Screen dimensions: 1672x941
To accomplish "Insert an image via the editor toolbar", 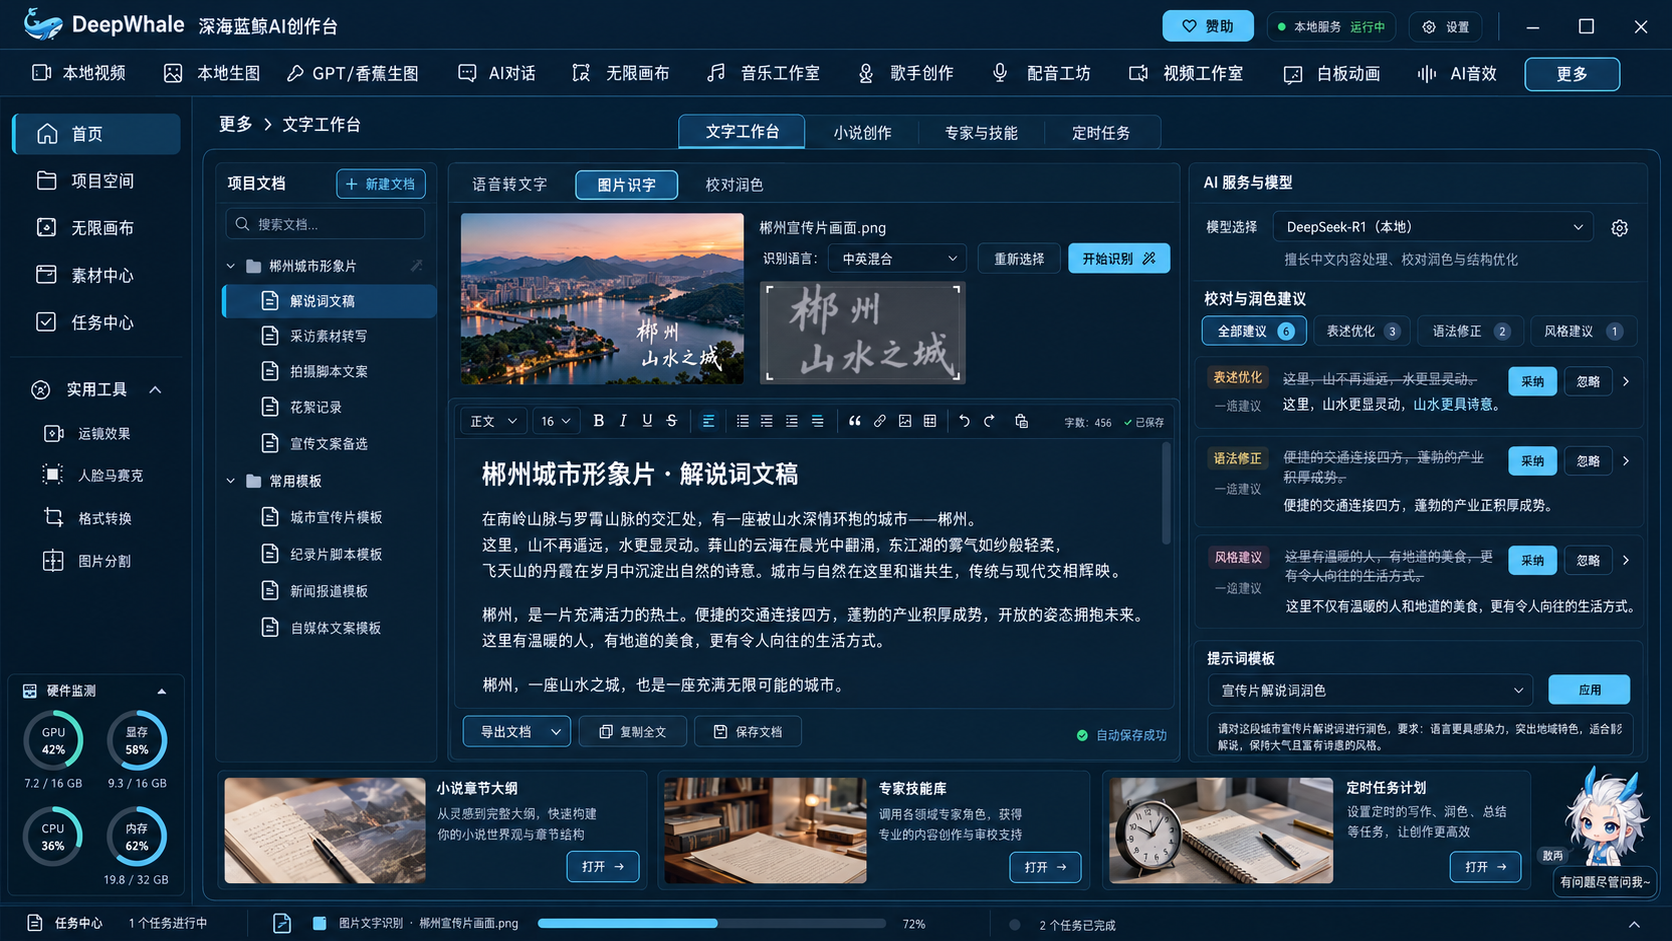I will tap(905, 421).
